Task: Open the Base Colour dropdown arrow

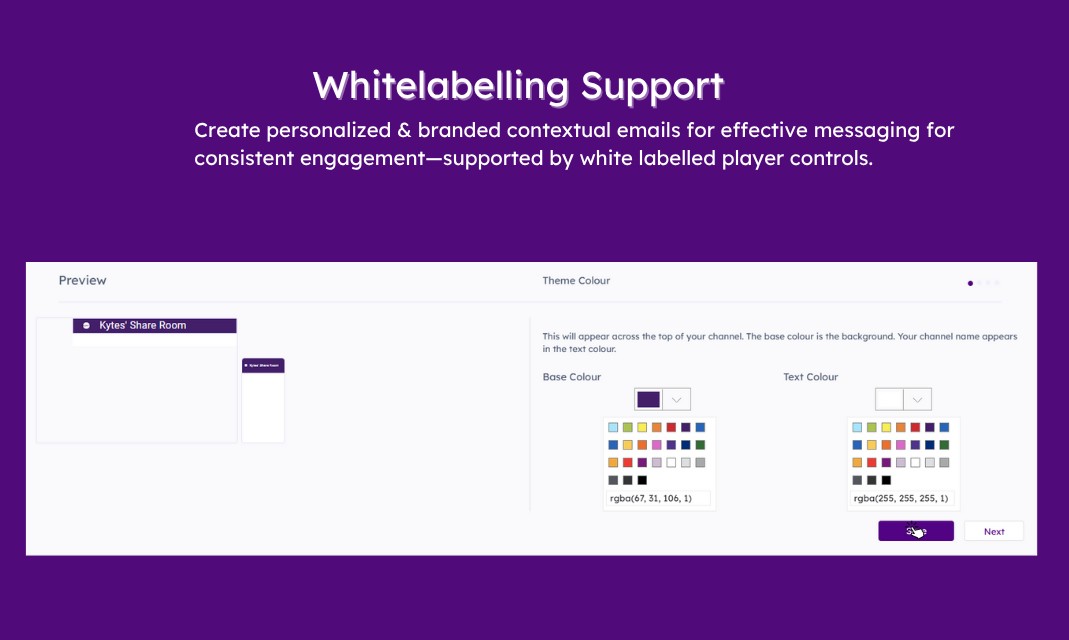Action: coord(676,399)
